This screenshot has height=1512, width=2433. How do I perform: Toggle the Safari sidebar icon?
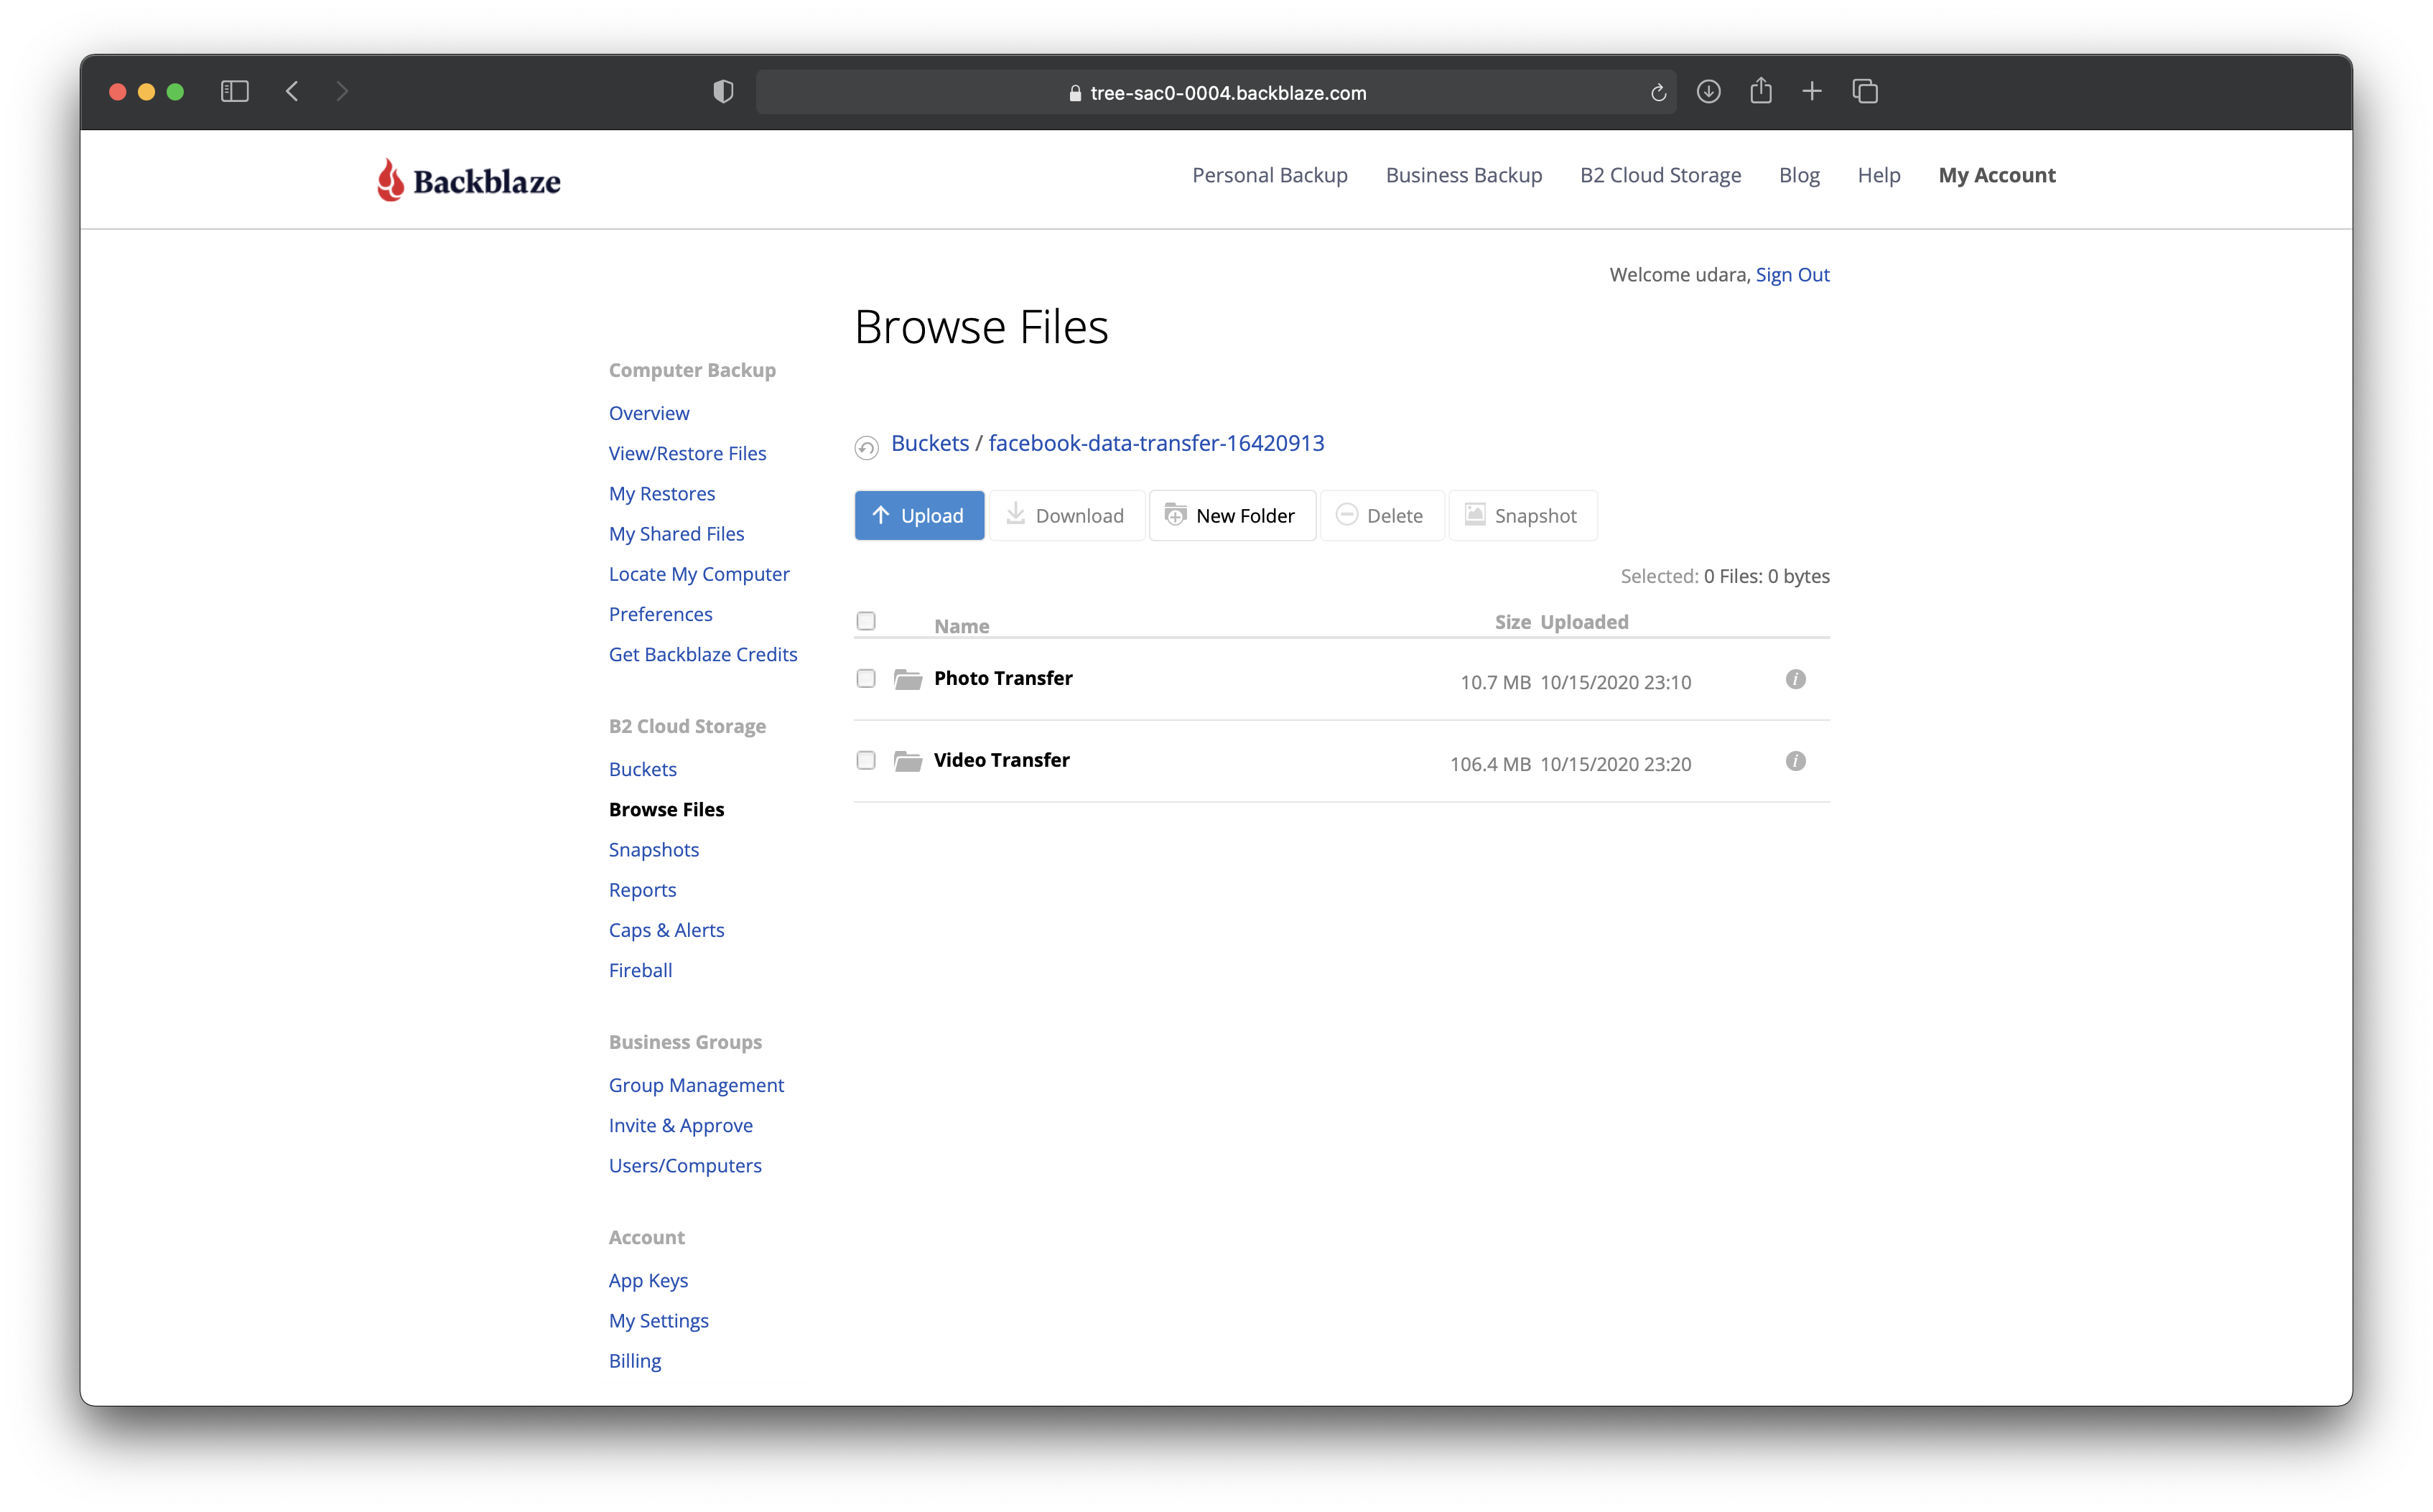[x=234, y=92]
